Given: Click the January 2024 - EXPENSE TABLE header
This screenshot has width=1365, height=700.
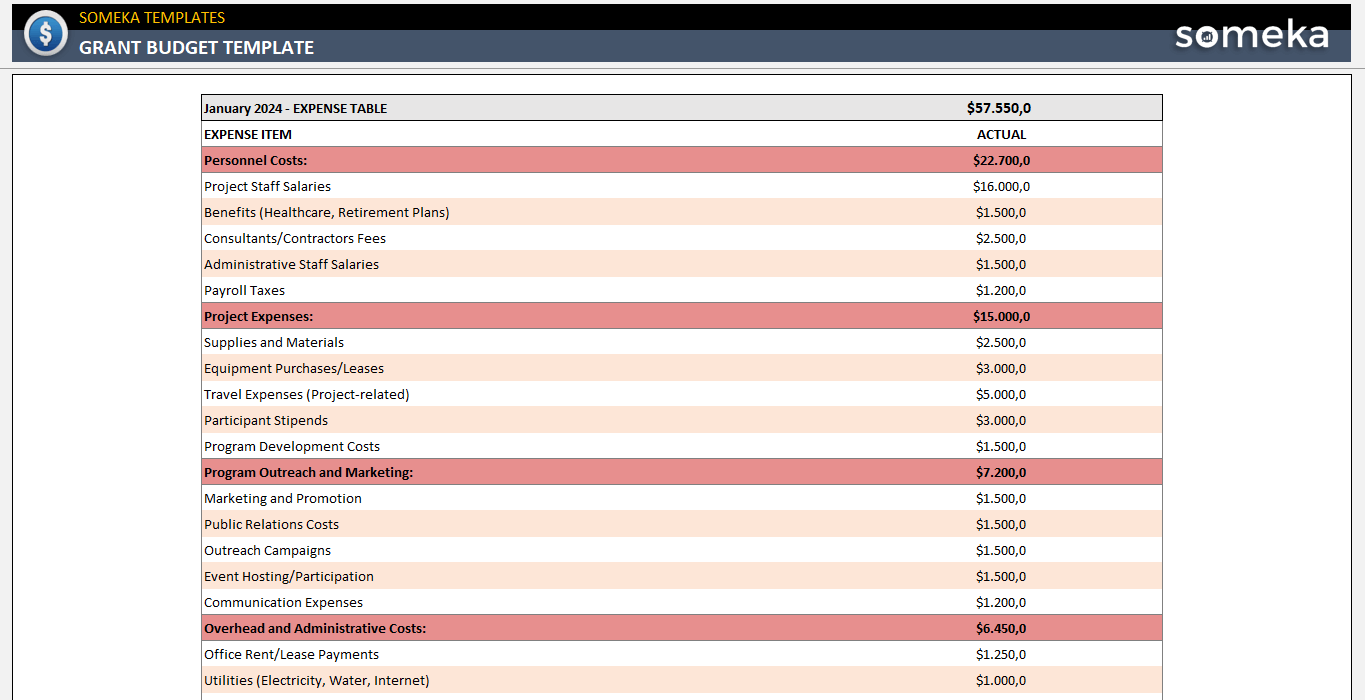Looking at the screenshot, I should [295, 108].
